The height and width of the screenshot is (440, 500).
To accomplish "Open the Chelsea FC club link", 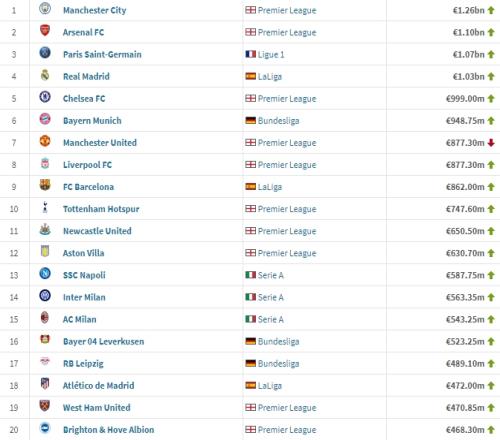I will click(x=84, y=99).
